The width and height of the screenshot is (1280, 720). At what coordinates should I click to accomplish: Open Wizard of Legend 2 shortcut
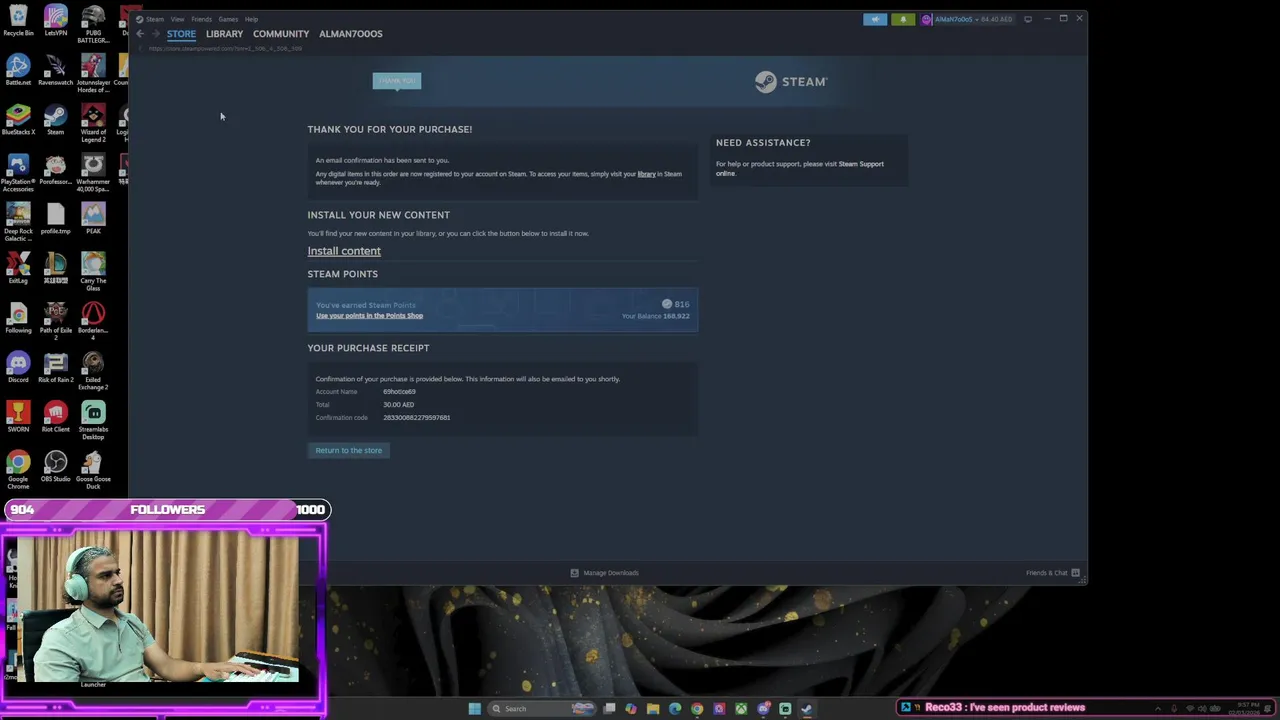[x=93, y=123]
